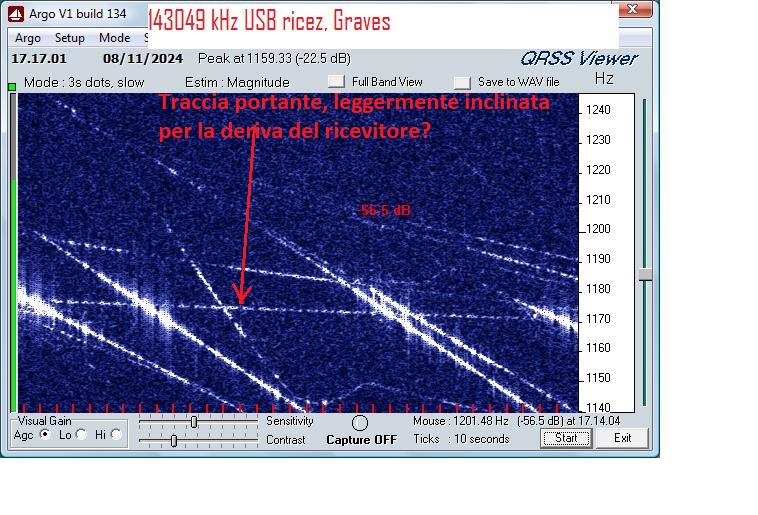Click the 1200 Hz mark on frequency scale
The width and height of the screenshot is (758, 515).
598,229
